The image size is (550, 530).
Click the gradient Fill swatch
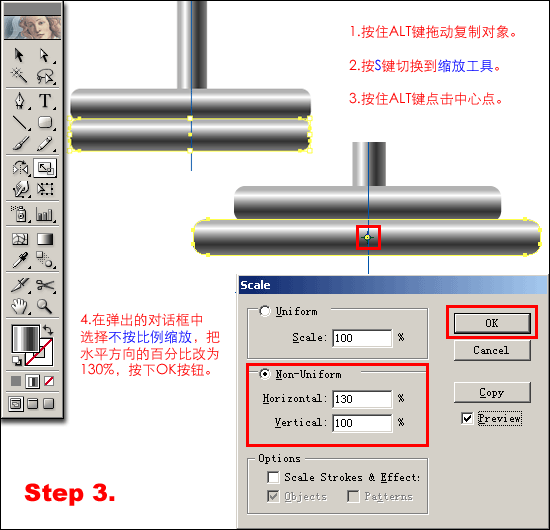(25, 339)
